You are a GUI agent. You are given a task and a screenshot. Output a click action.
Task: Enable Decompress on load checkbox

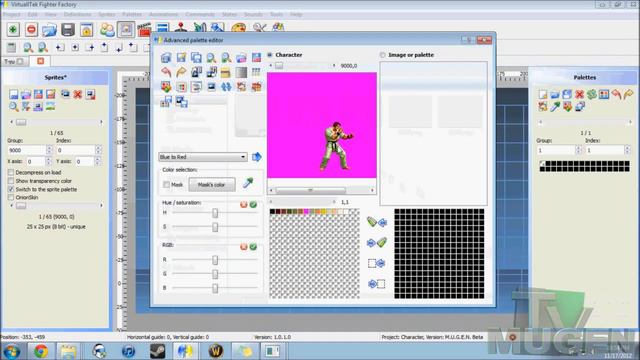tap(11, 172)
